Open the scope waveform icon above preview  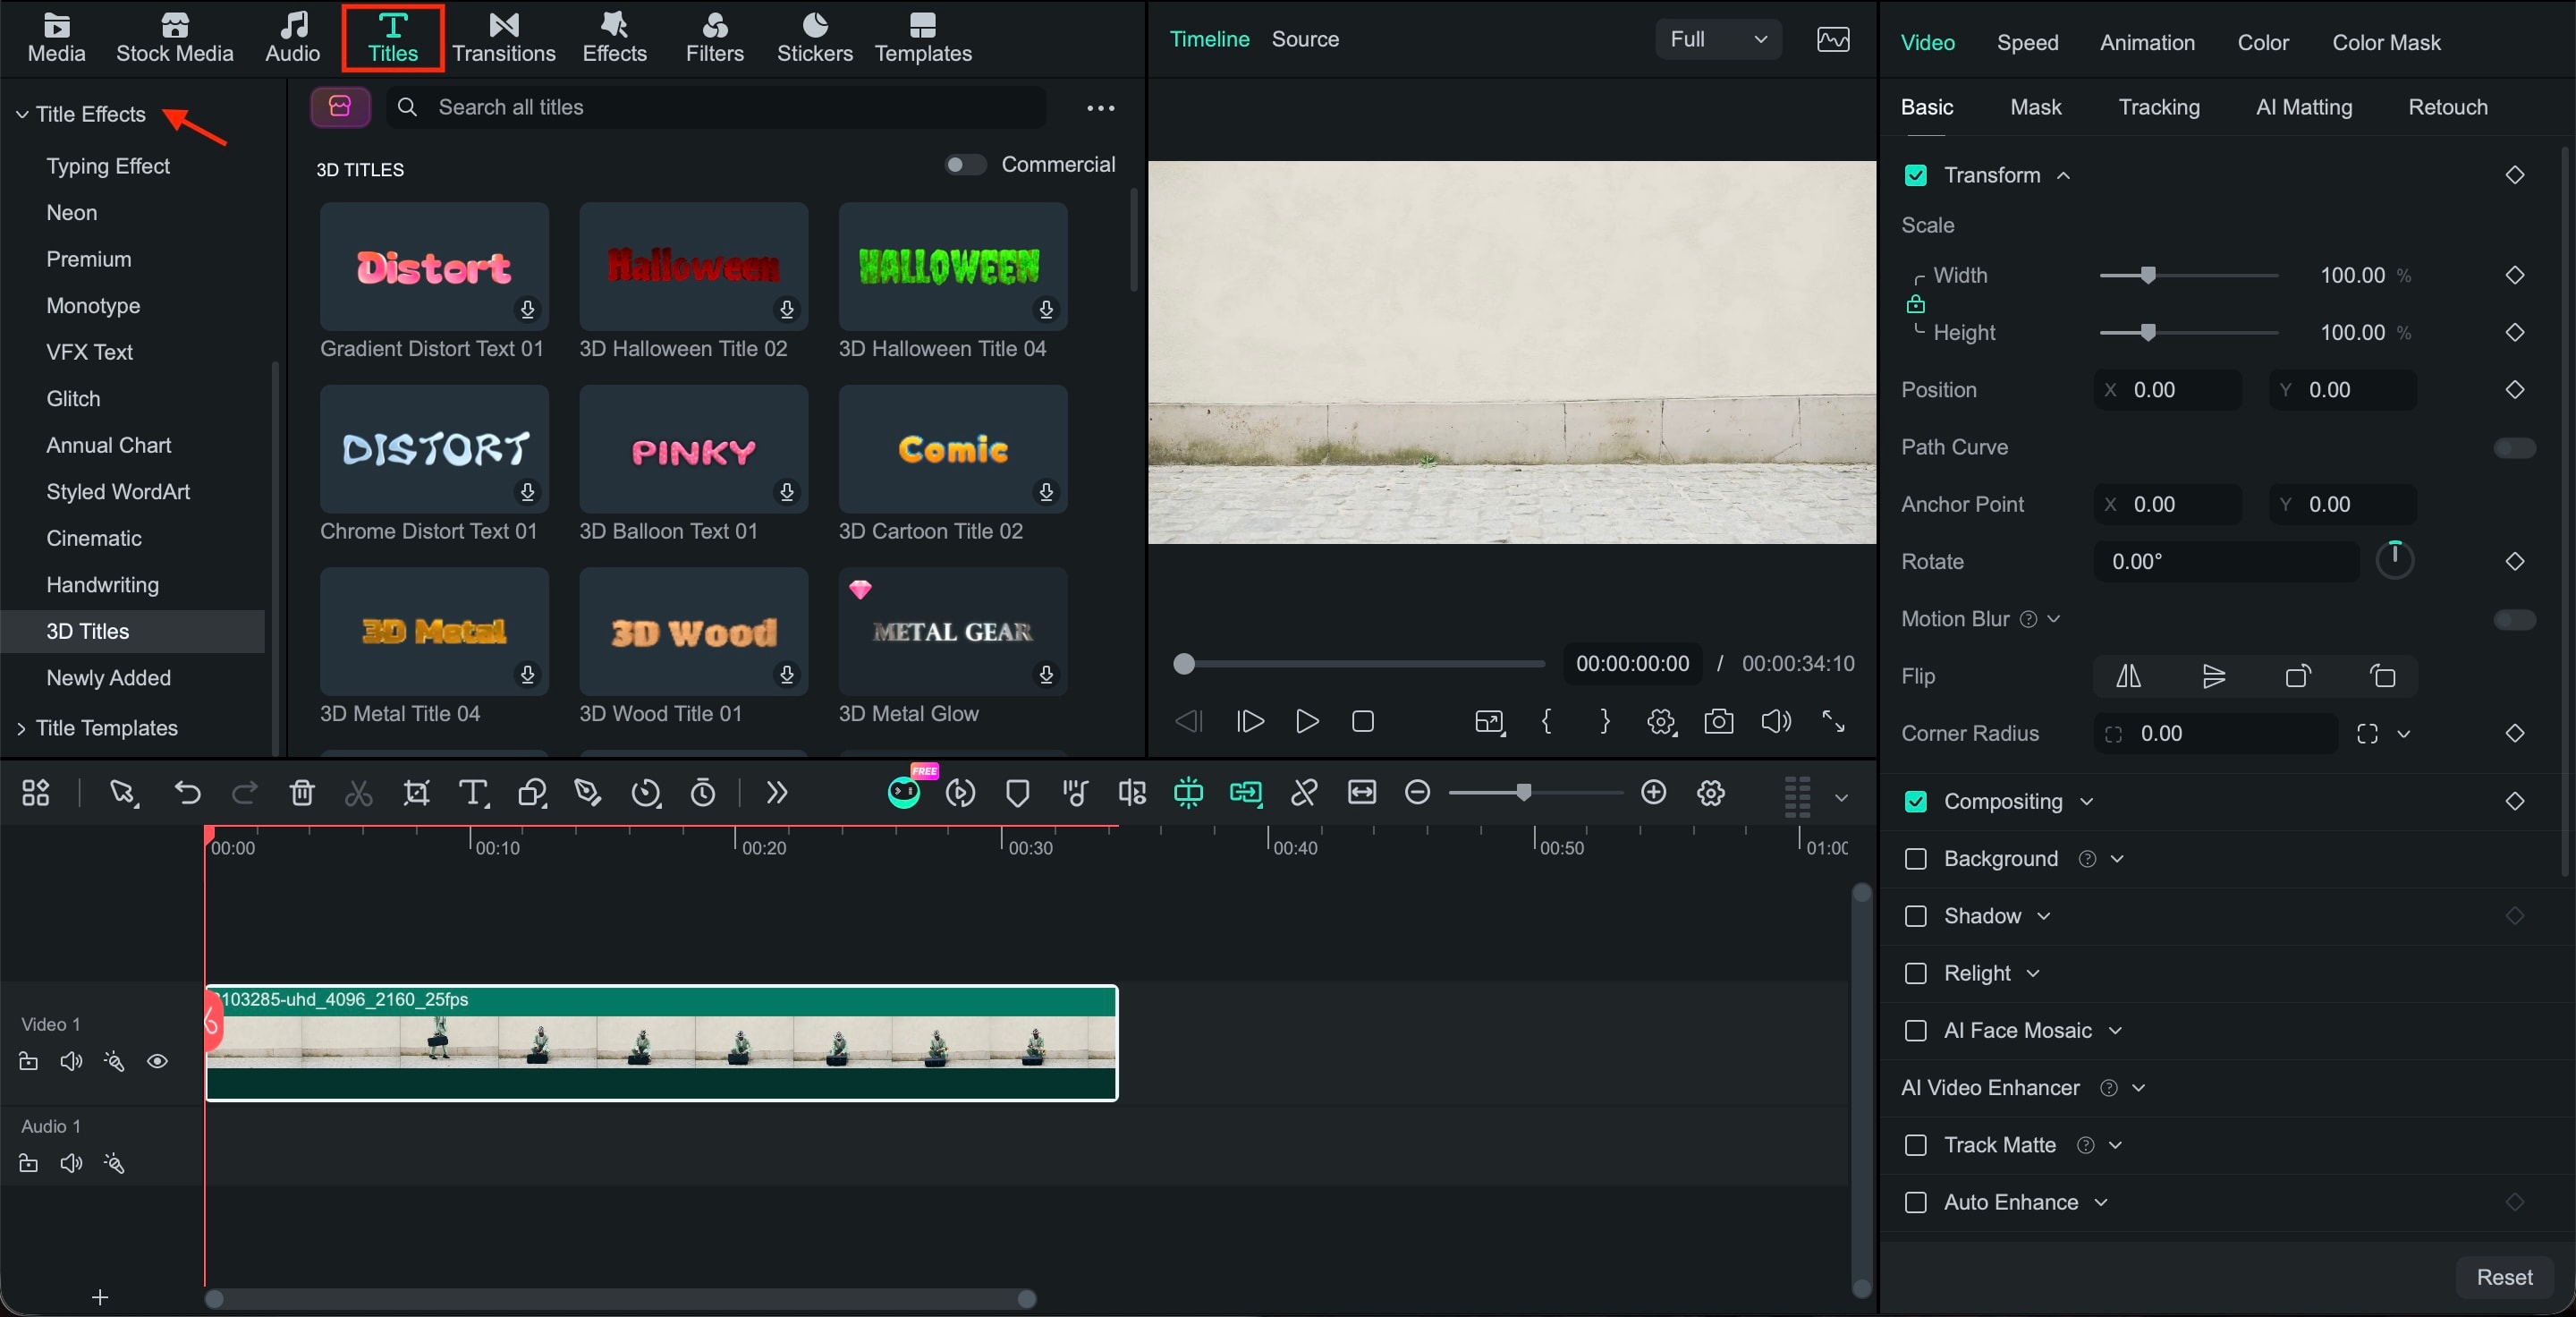pos(1833,39)
